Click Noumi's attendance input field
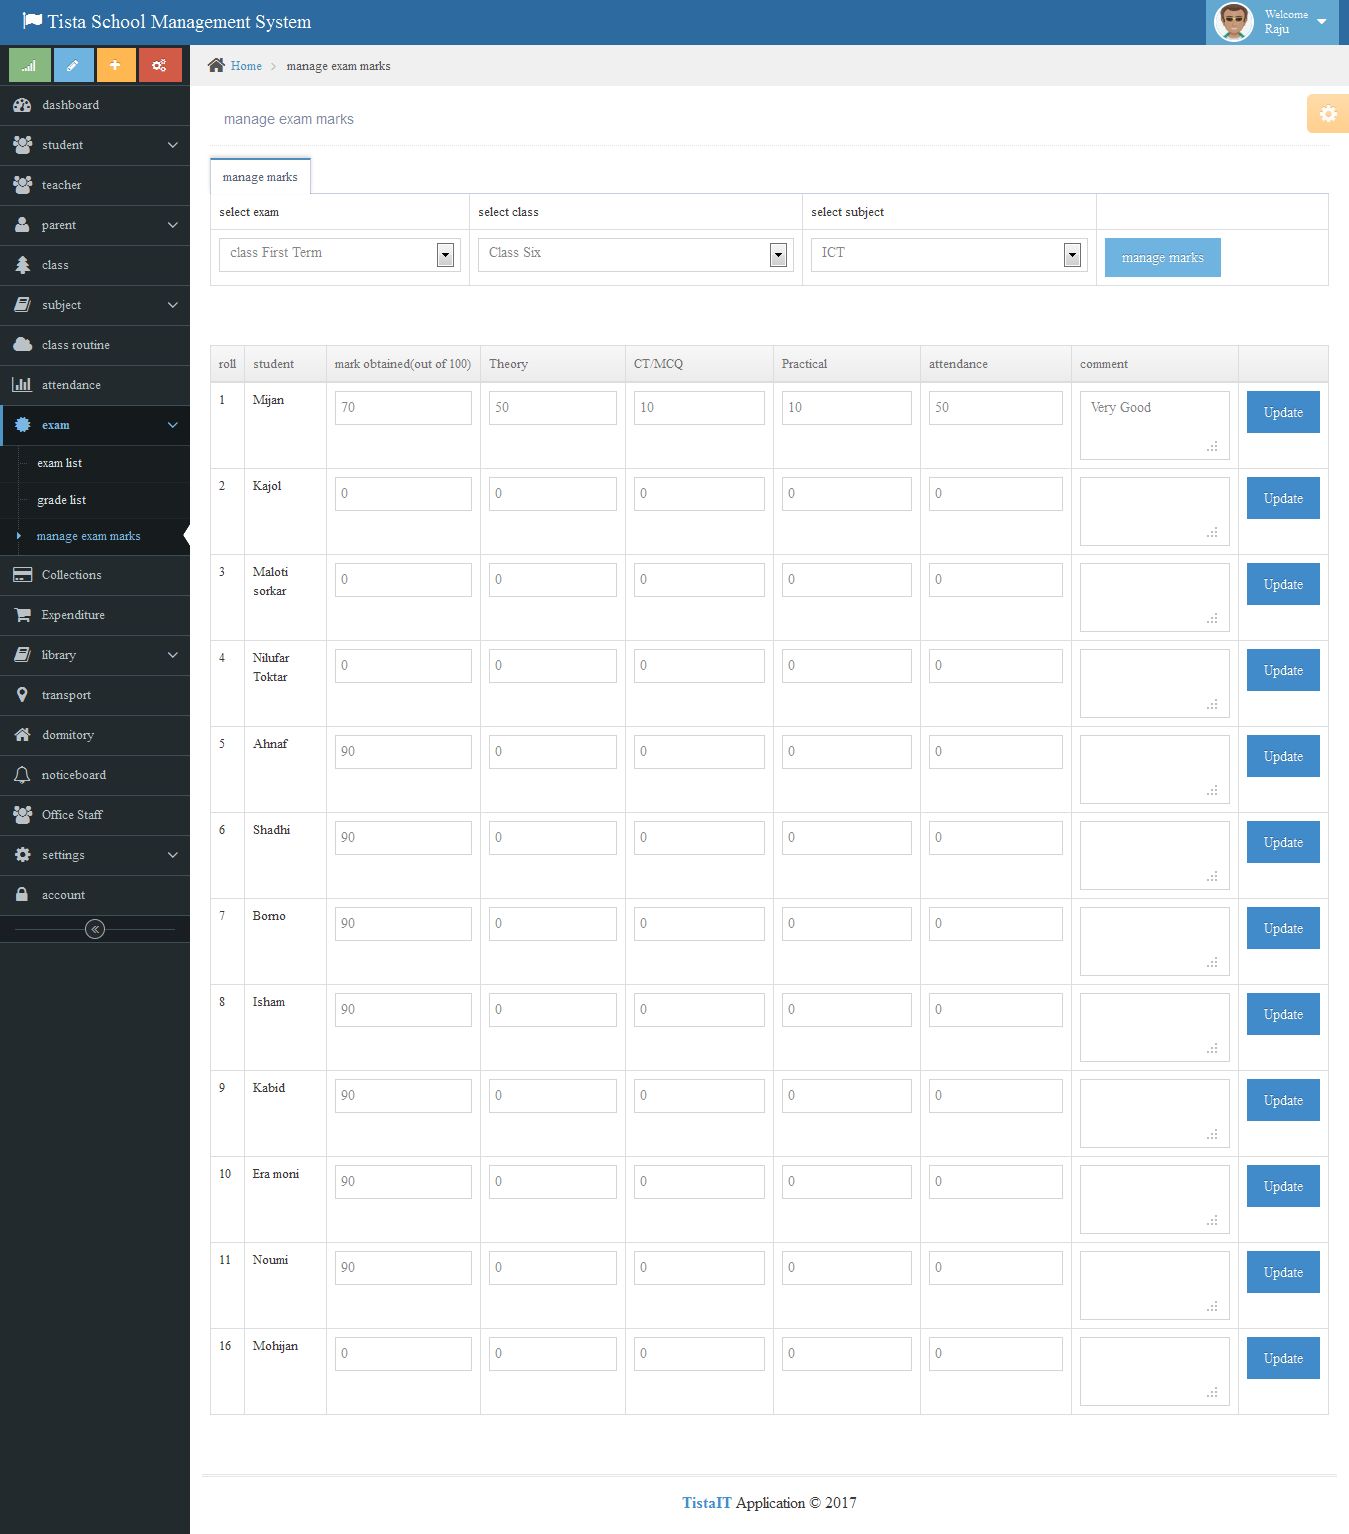Image resolution: width=1349 pixels, height=1534 pixels. click(996, 1268)
